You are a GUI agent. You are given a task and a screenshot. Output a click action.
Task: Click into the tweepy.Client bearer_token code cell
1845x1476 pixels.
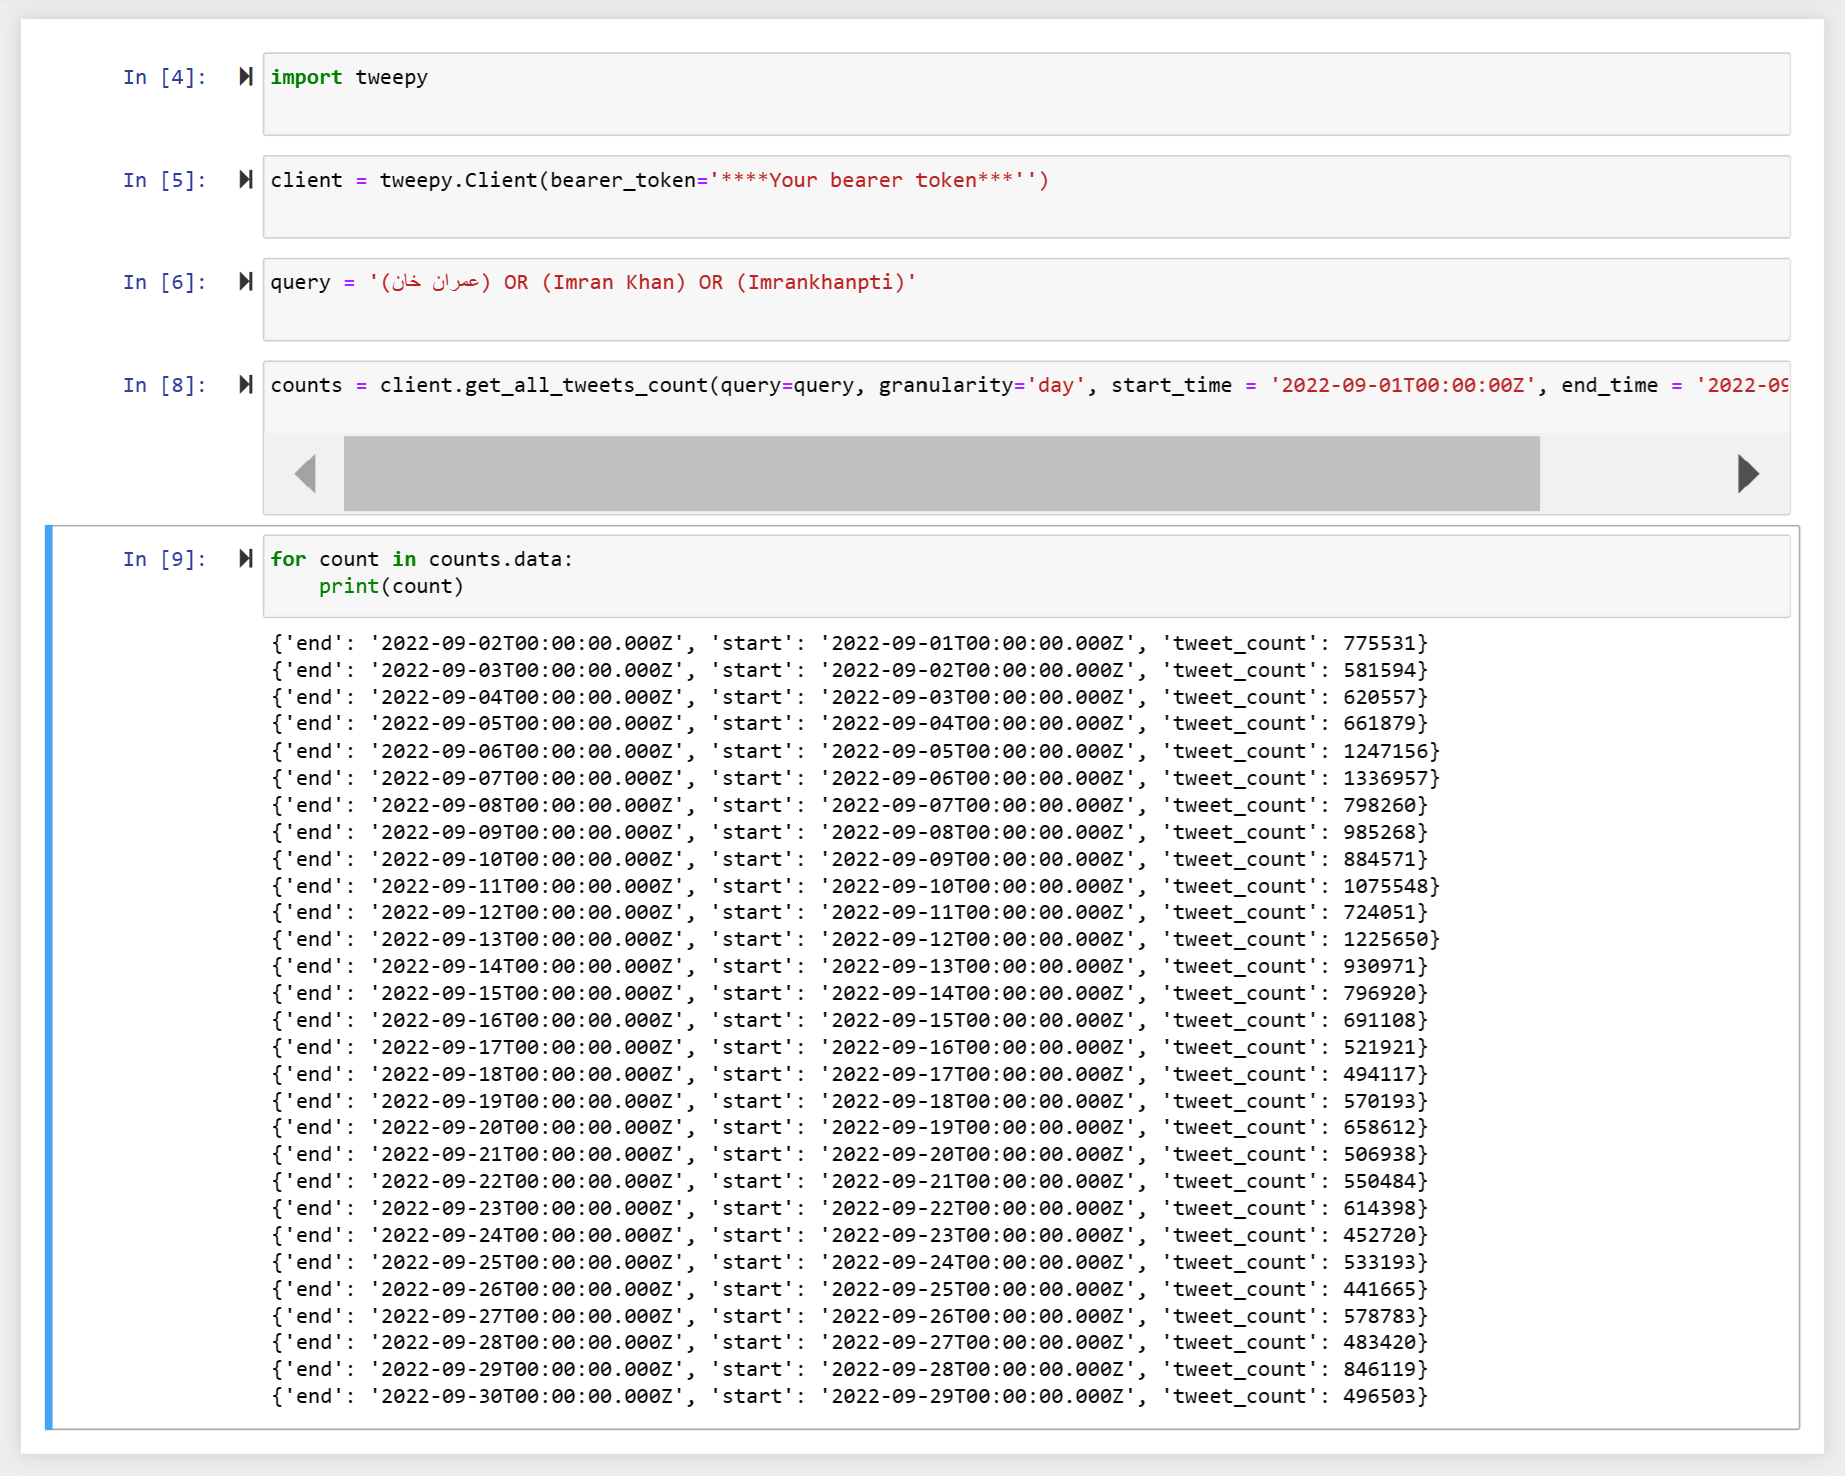1026,197
